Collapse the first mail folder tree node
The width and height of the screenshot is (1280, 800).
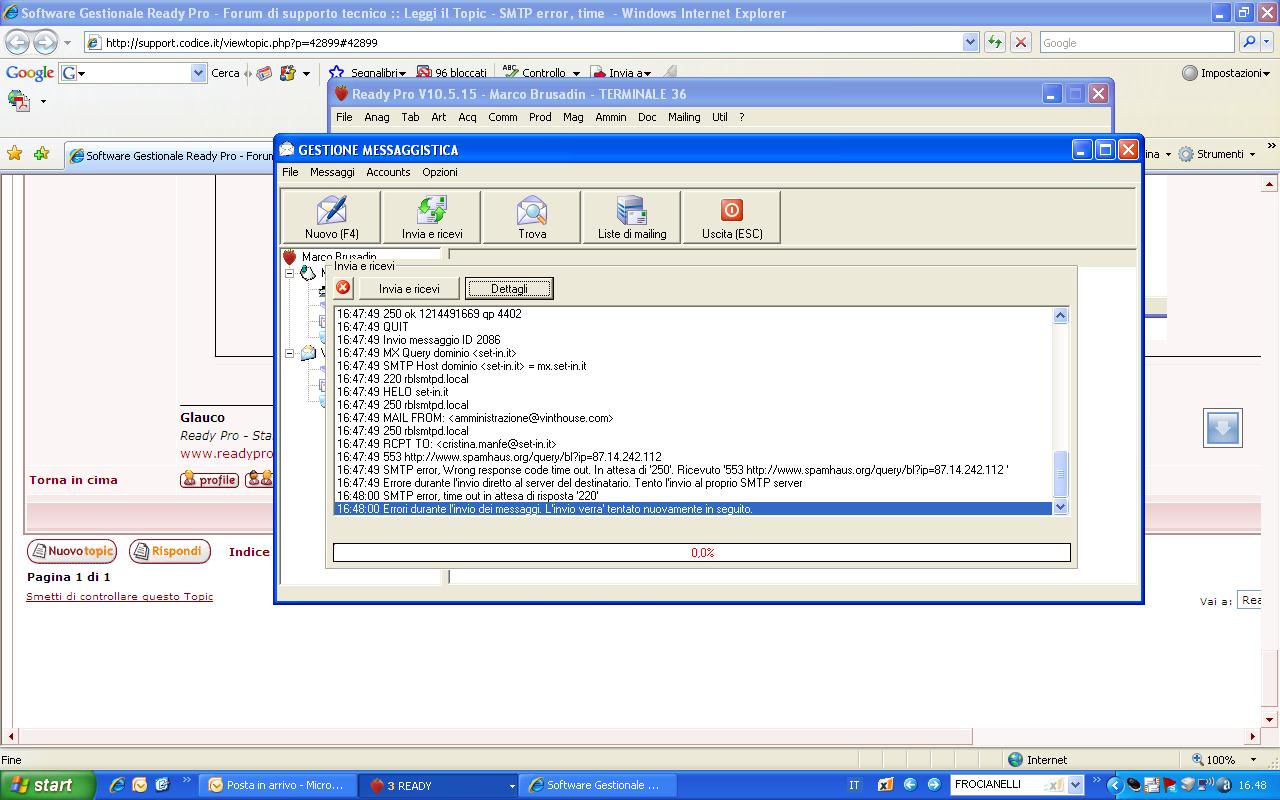click(290, 273)
